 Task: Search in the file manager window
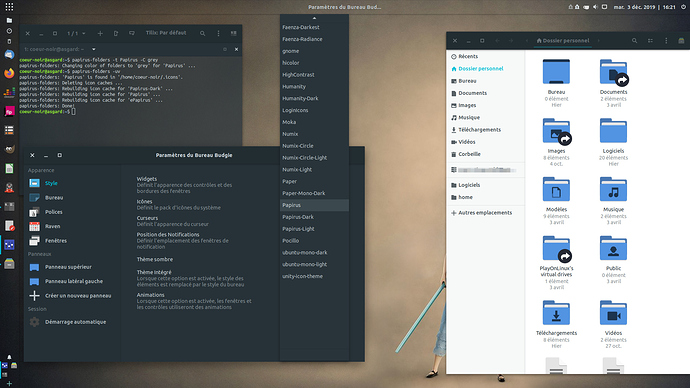point(635,40)
